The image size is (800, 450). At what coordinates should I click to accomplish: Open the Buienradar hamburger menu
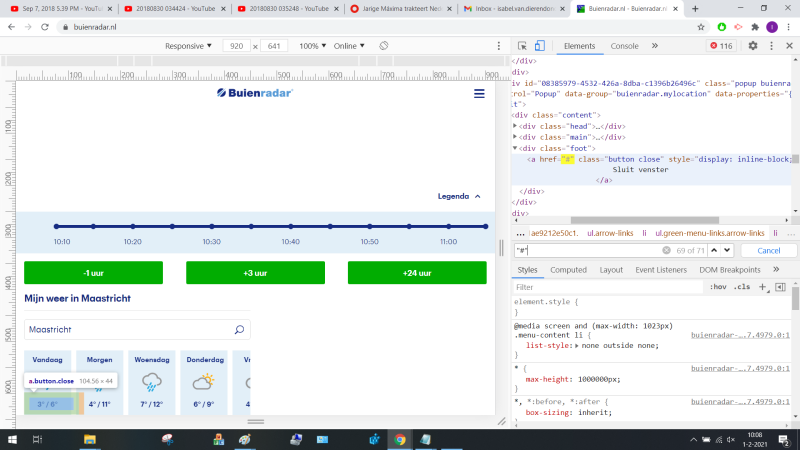click(x=479, y=93)
